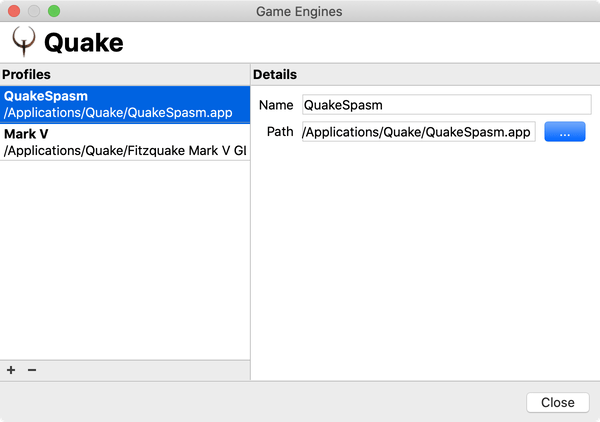Click the Path label
The image size is (600, 422).
click(x=279, y=133)
